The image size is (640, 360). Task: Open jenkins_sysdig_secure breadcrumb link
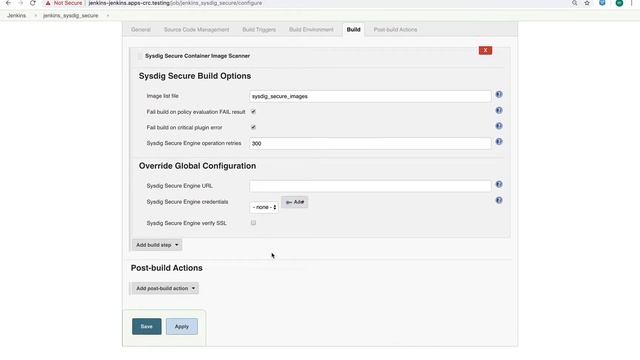click(71, 16)
